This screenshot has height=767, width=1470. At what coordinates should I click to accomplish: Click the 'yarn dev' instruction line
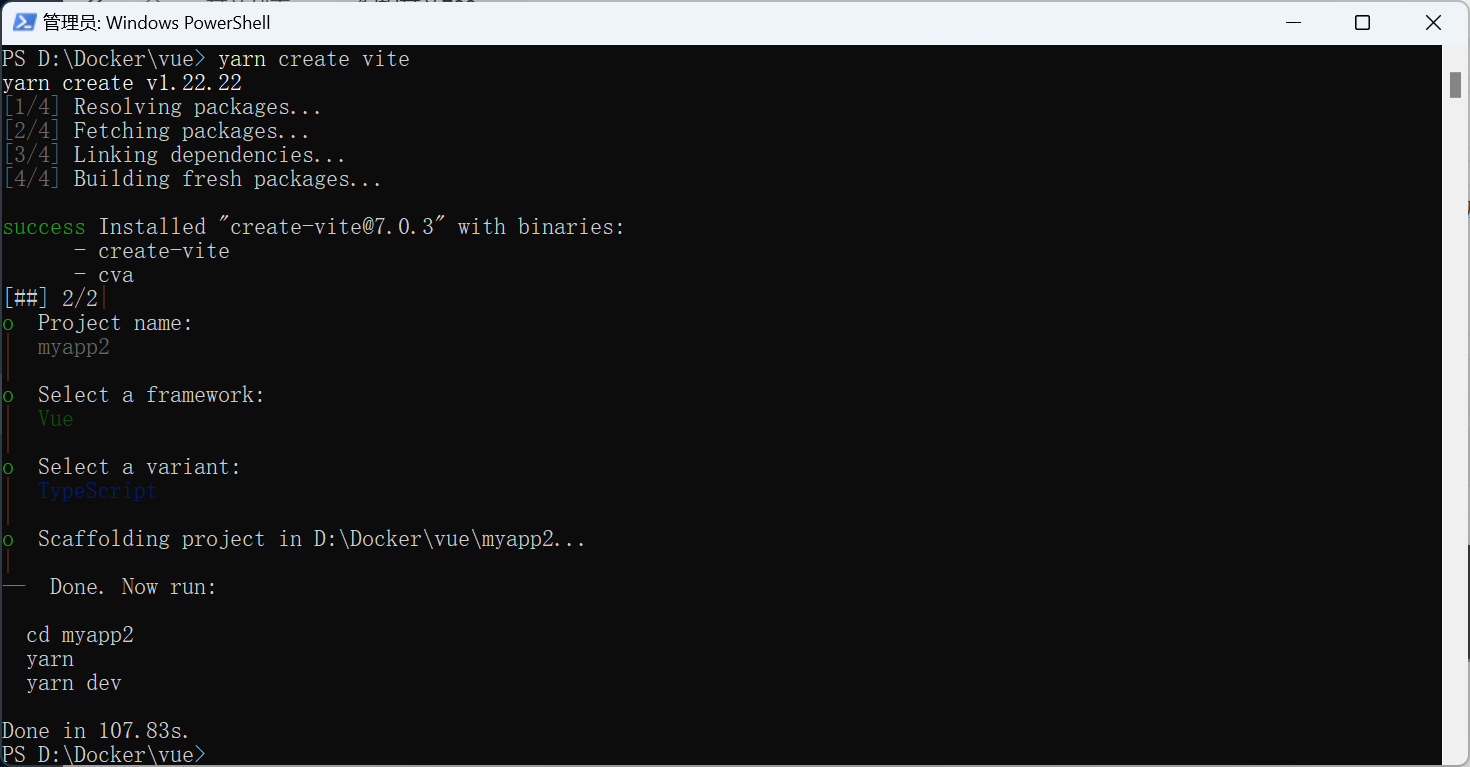pyautogui.click(x=74, y=683)
